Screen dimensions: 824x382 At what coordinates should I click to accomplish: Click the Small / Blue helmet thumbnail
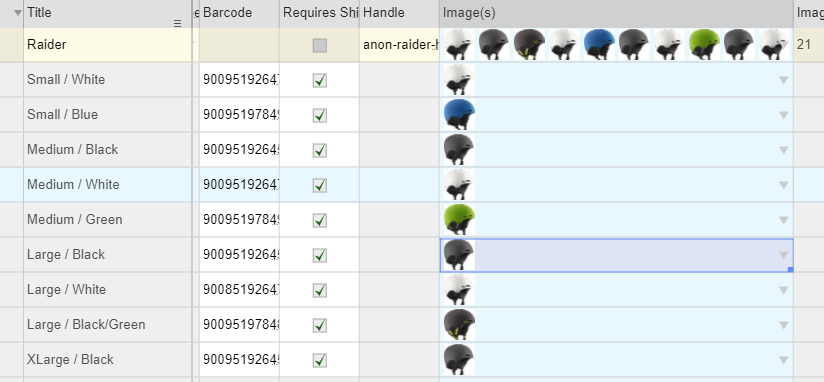tap(459, 115)
